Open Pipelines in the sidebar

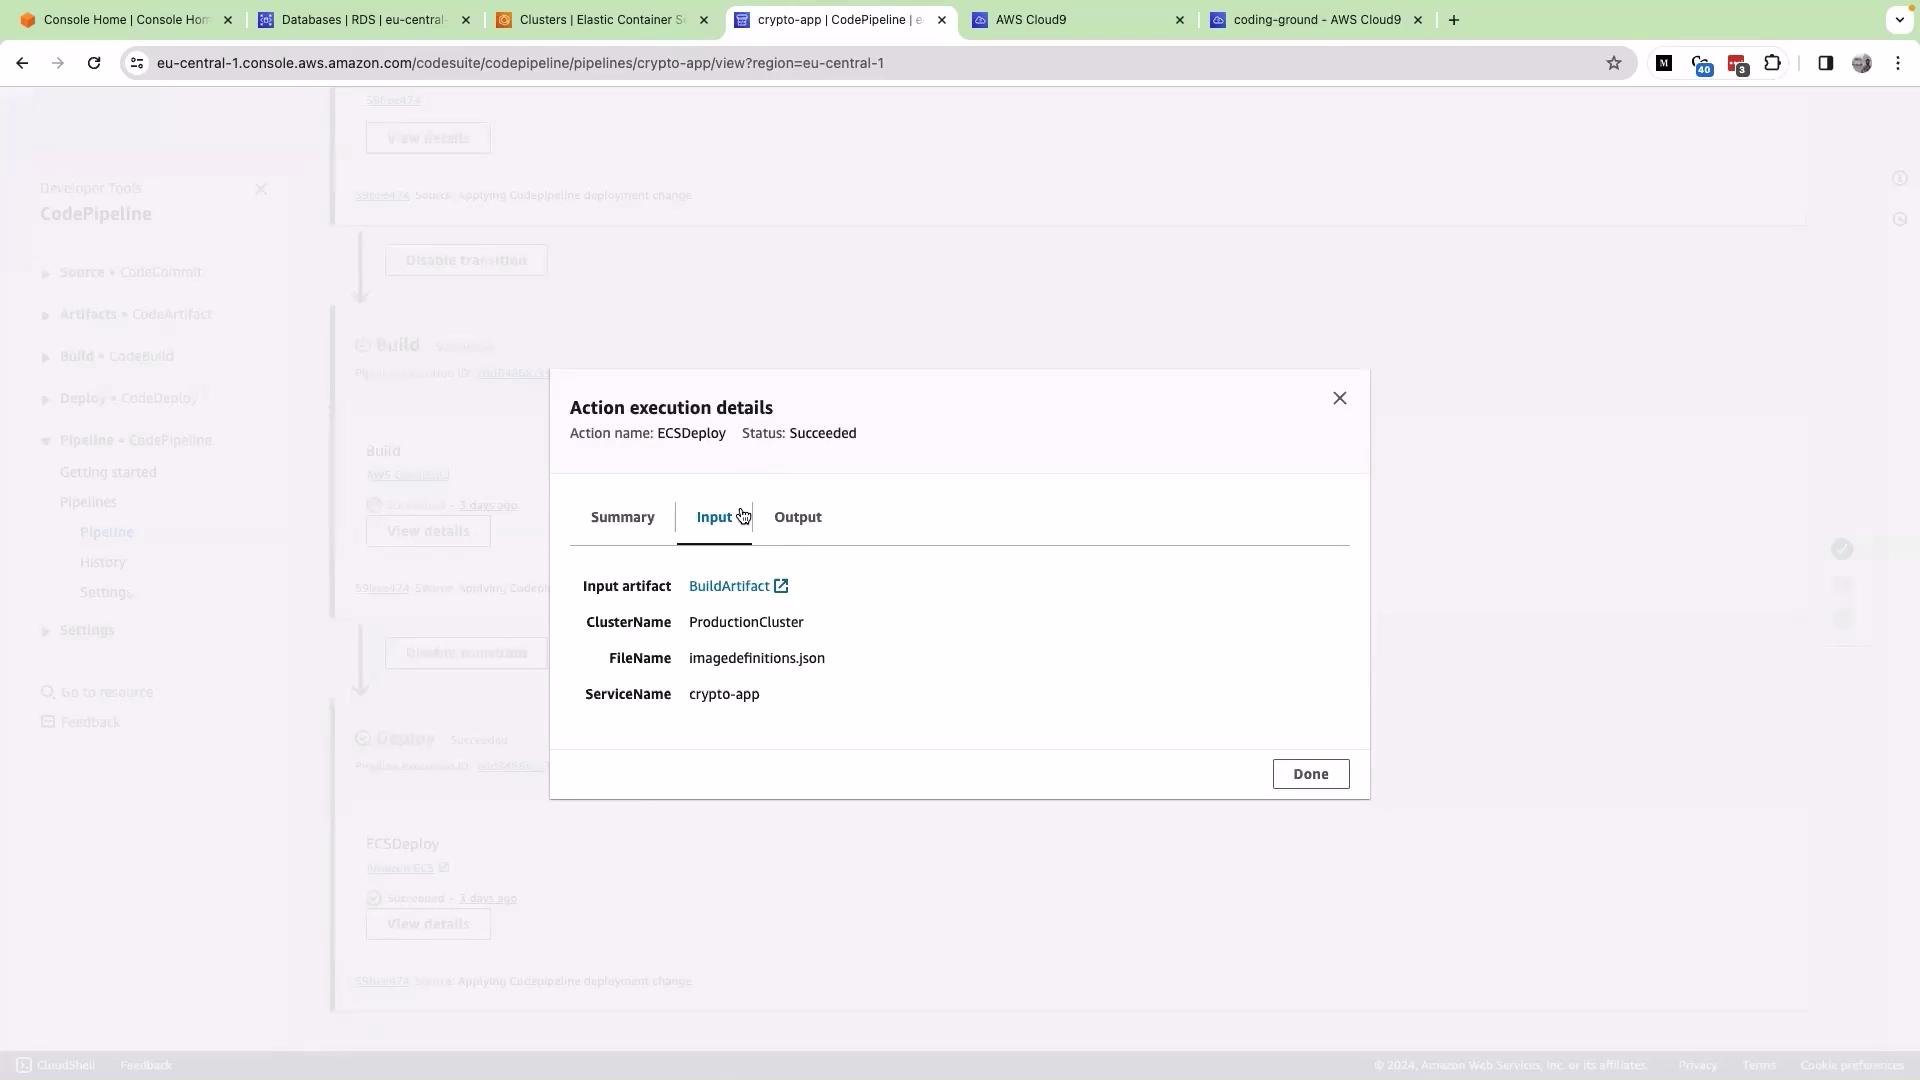[x=88, y=502]
